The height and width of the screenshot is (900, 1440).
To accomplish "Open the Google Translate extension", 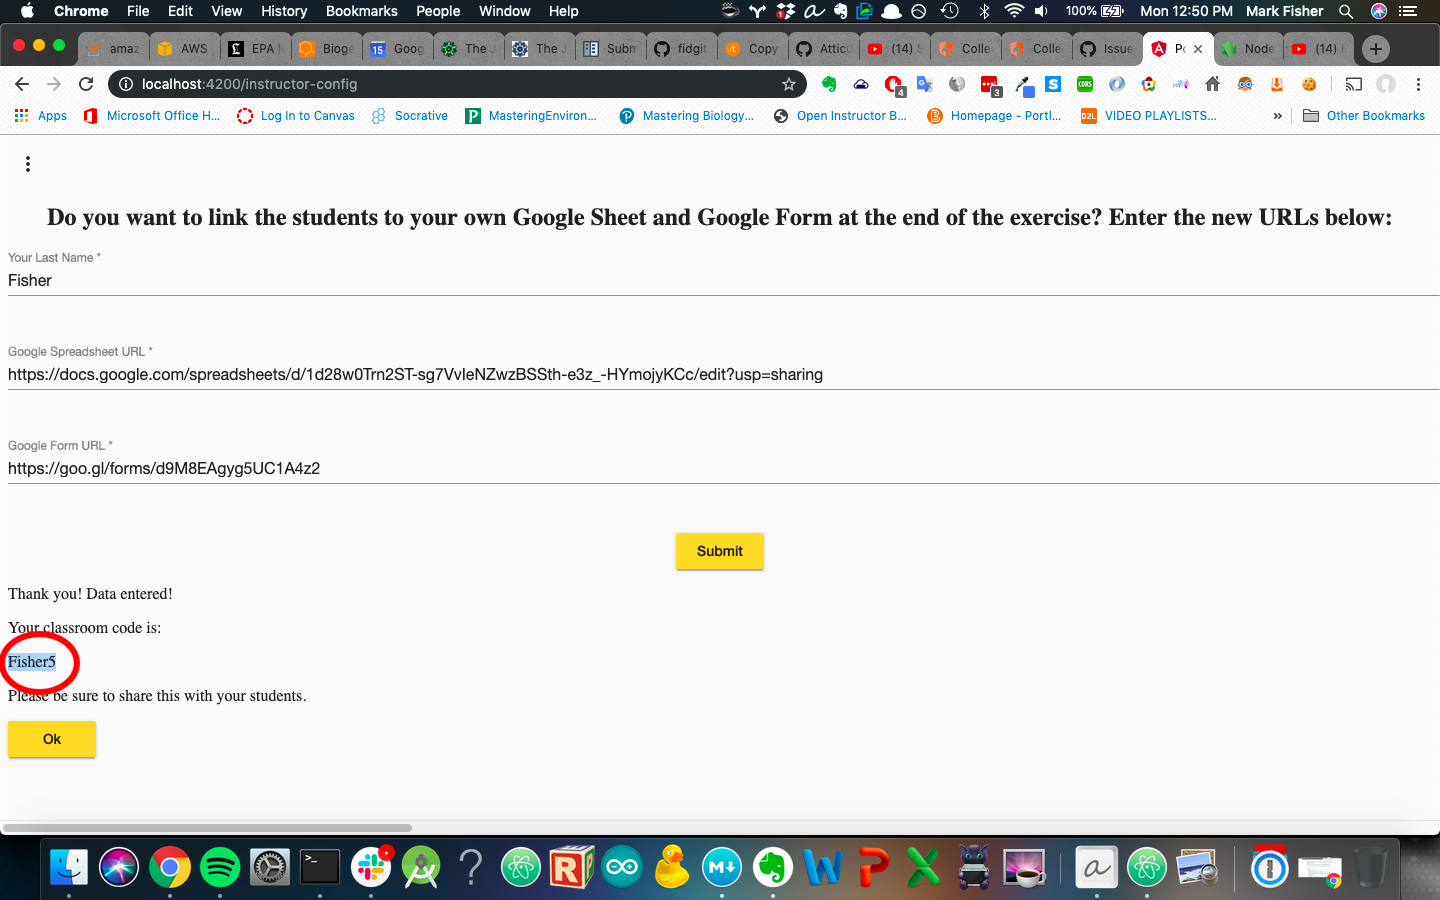I will [925, 85].
